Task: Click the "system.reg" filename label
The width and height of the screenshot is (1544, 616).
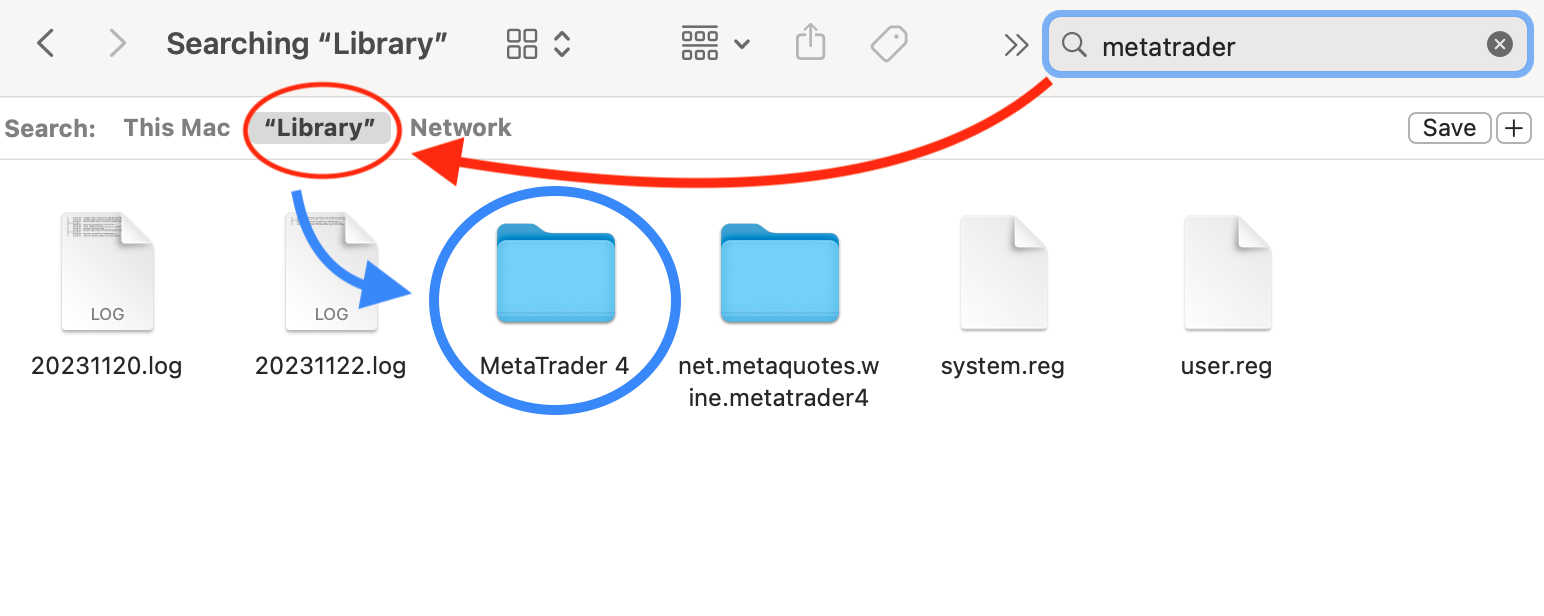Action: pos(1003,366)
